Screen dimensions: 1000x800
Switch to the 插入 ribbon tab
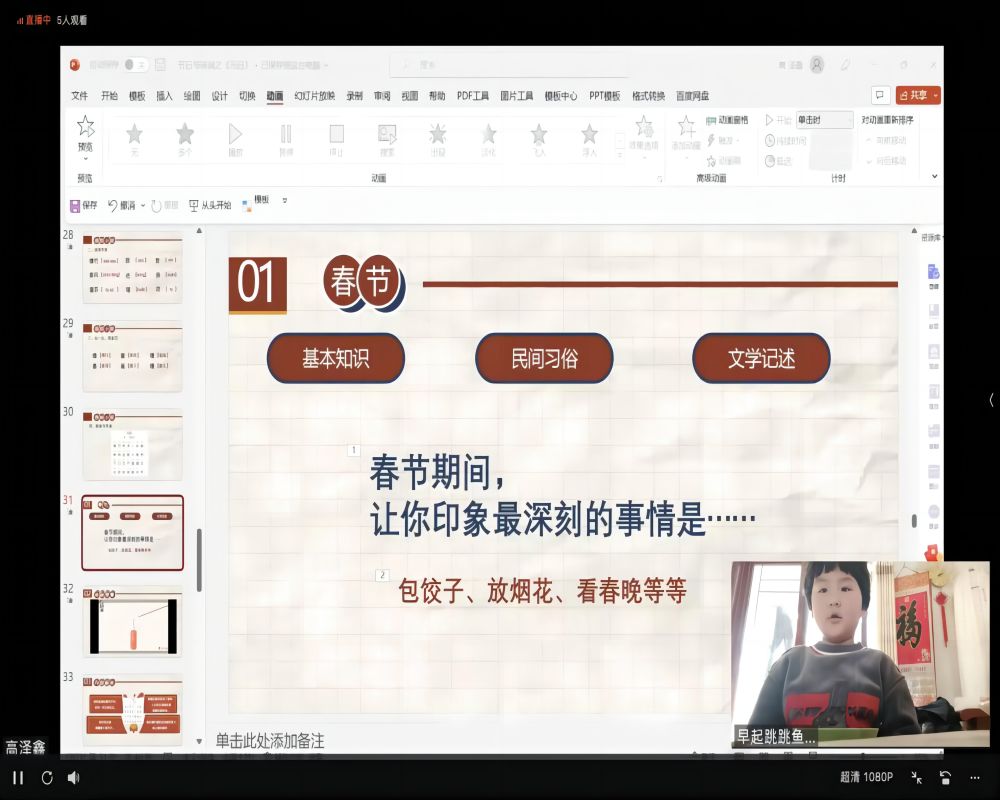click(165, 96)
